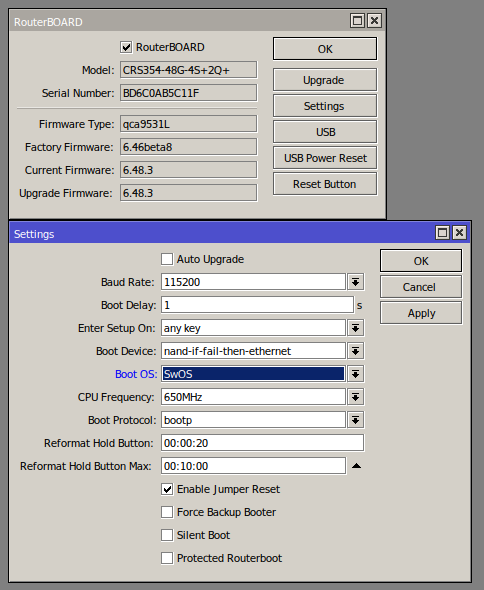Focus the Reformat Hold Button Max field
Viewport: 484px width, 590px height.
253,466
